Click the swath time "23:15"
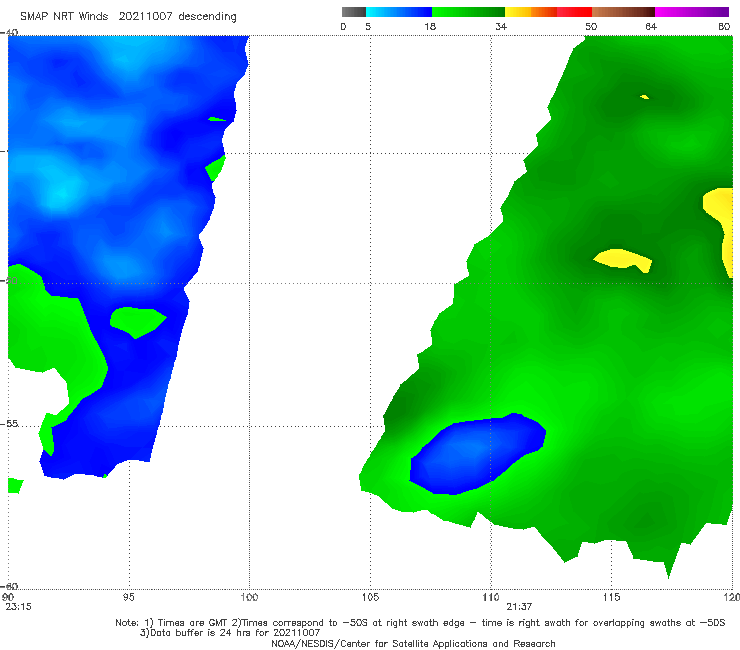This screenshot has height=650, width=740. [x=18, y=607]
